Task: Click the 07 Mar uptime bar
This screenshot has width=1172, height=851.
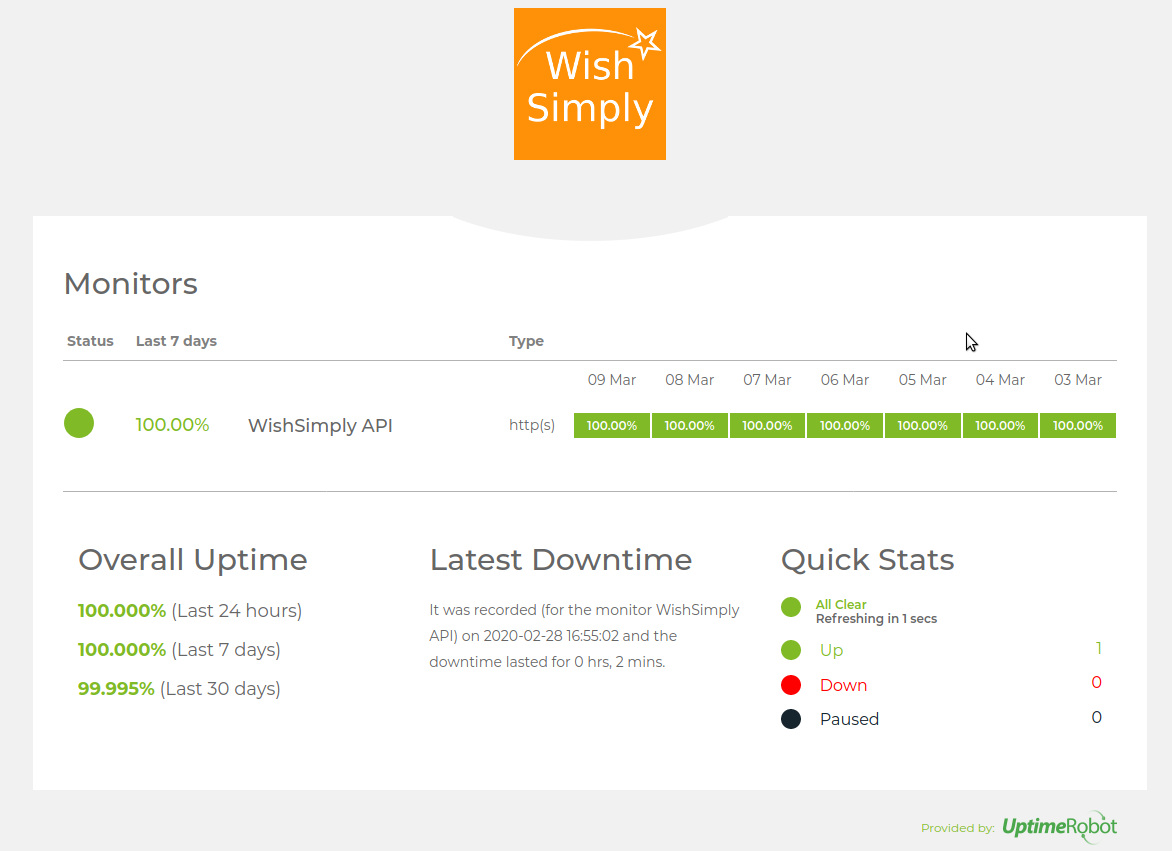Action: pyautogui.click(x=767, y=426)
